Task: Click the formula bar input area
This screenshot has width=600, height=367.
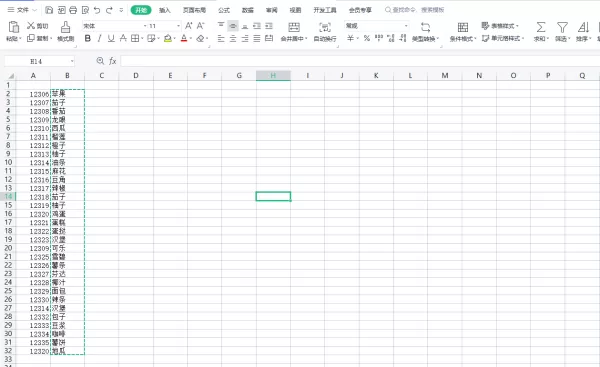Action: coord(360,61)
